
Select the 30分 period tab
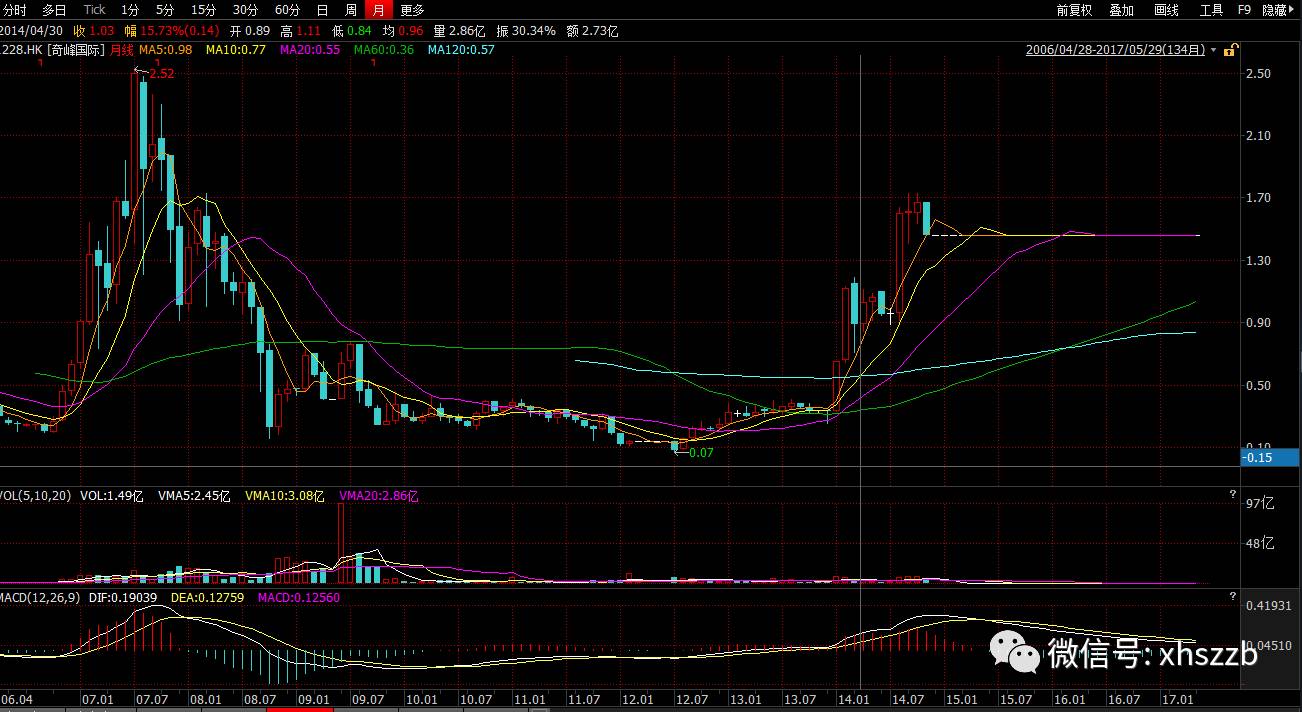pyautogui.click(x=245, y=10)
